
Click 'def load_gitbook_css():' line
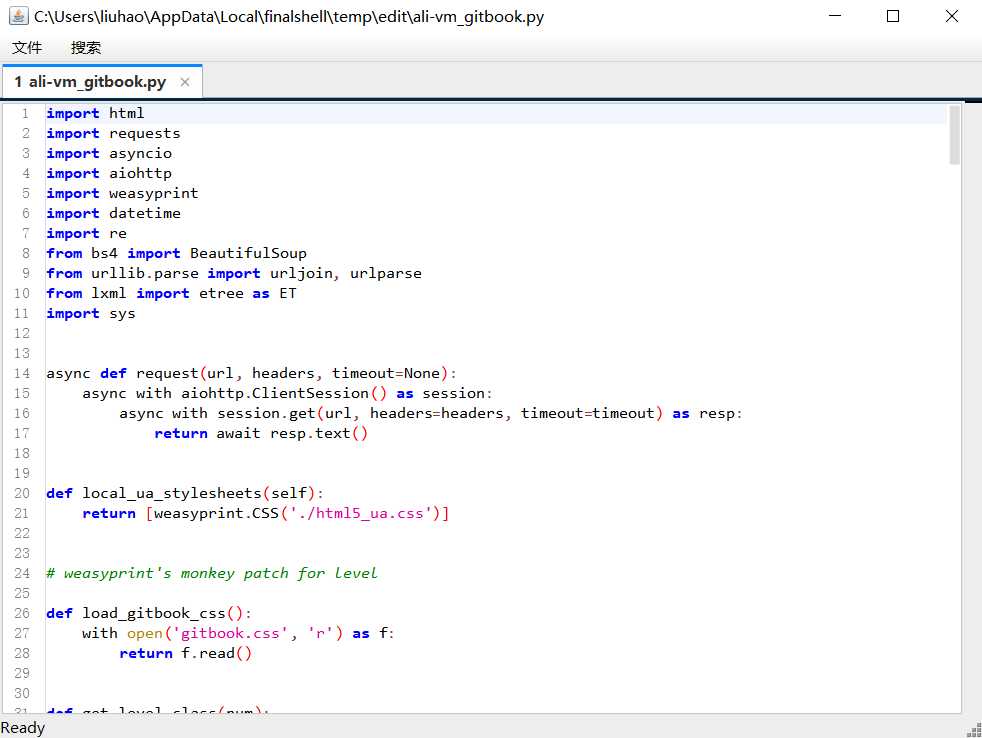[x=149, y=614]
